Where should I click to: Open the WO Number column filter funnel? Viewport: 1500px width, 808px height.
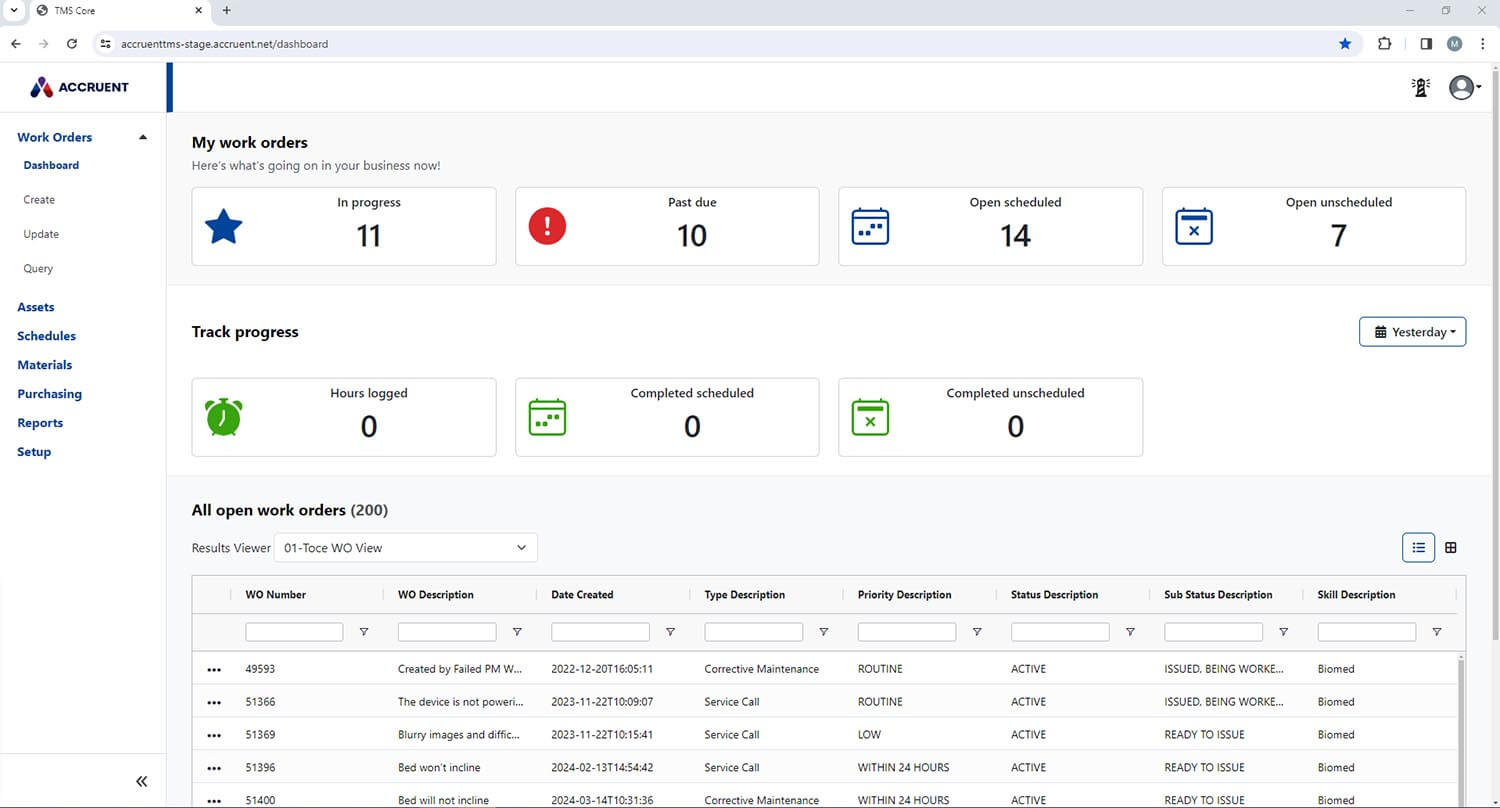coord(364,631)
